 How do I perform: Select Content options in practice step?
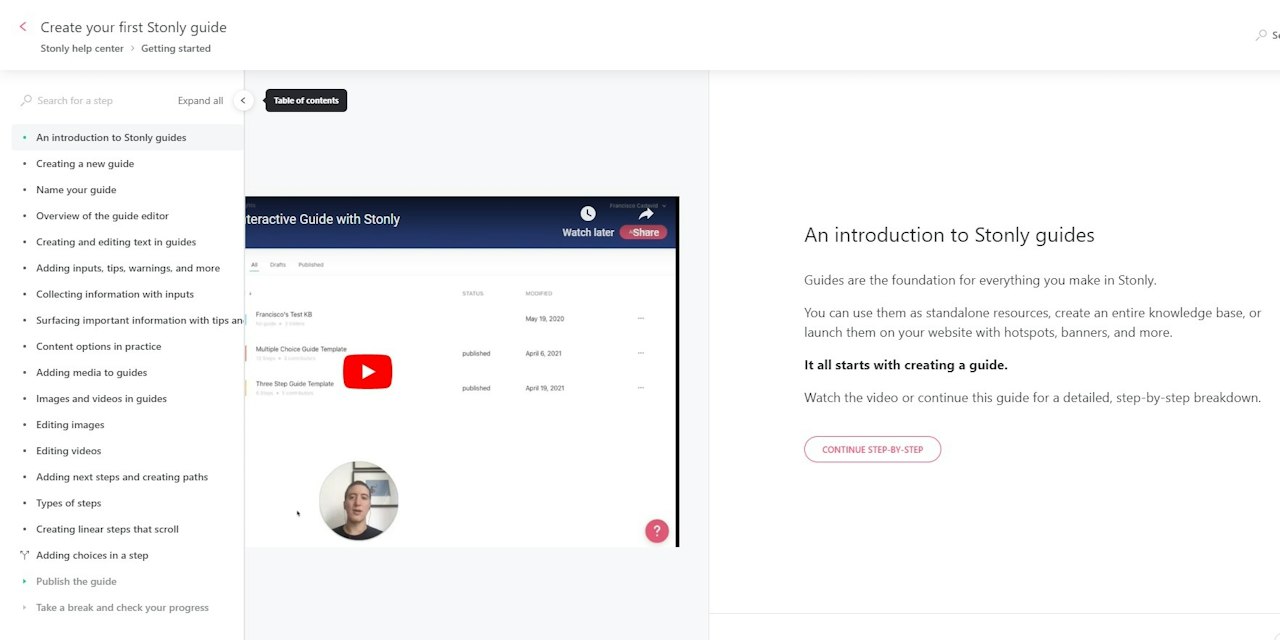pos(98,346)
